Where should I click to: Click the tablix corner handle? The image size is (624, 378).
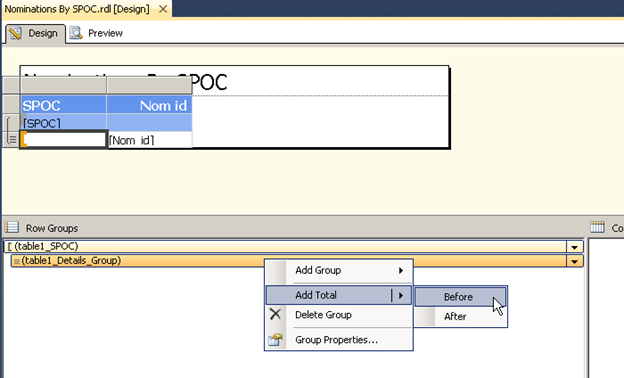click(x=11, y=86)
